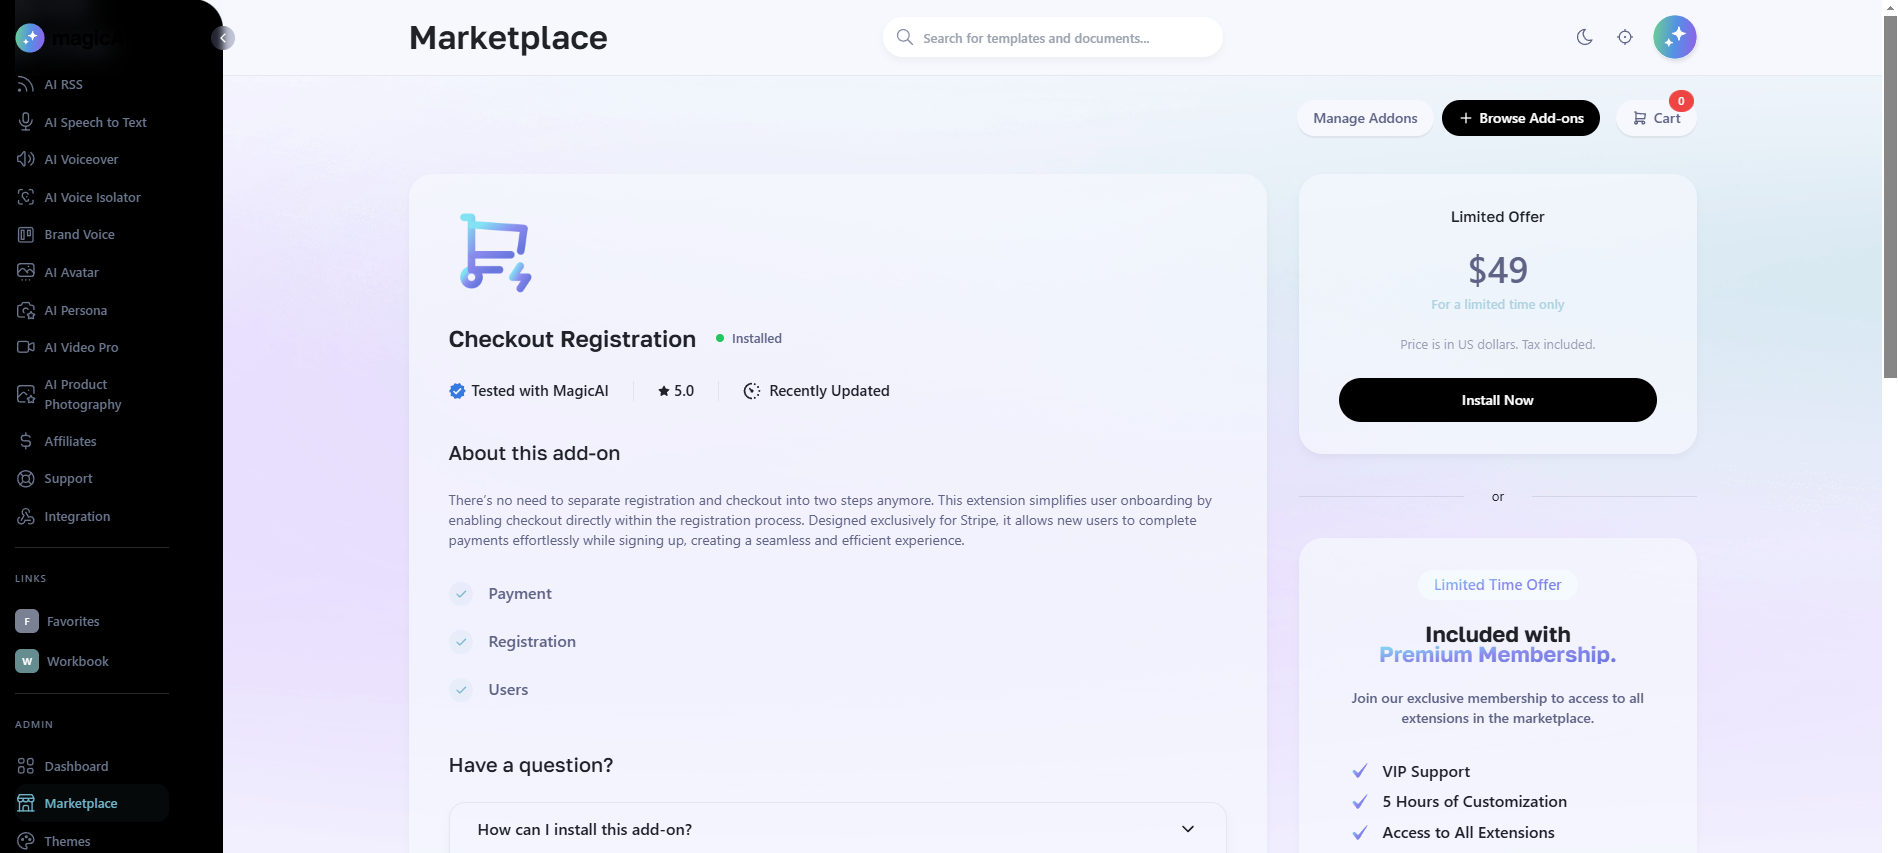1898x853 pixels.
Task: Open the Dashboard admin menu item
Action: [76, 766]
